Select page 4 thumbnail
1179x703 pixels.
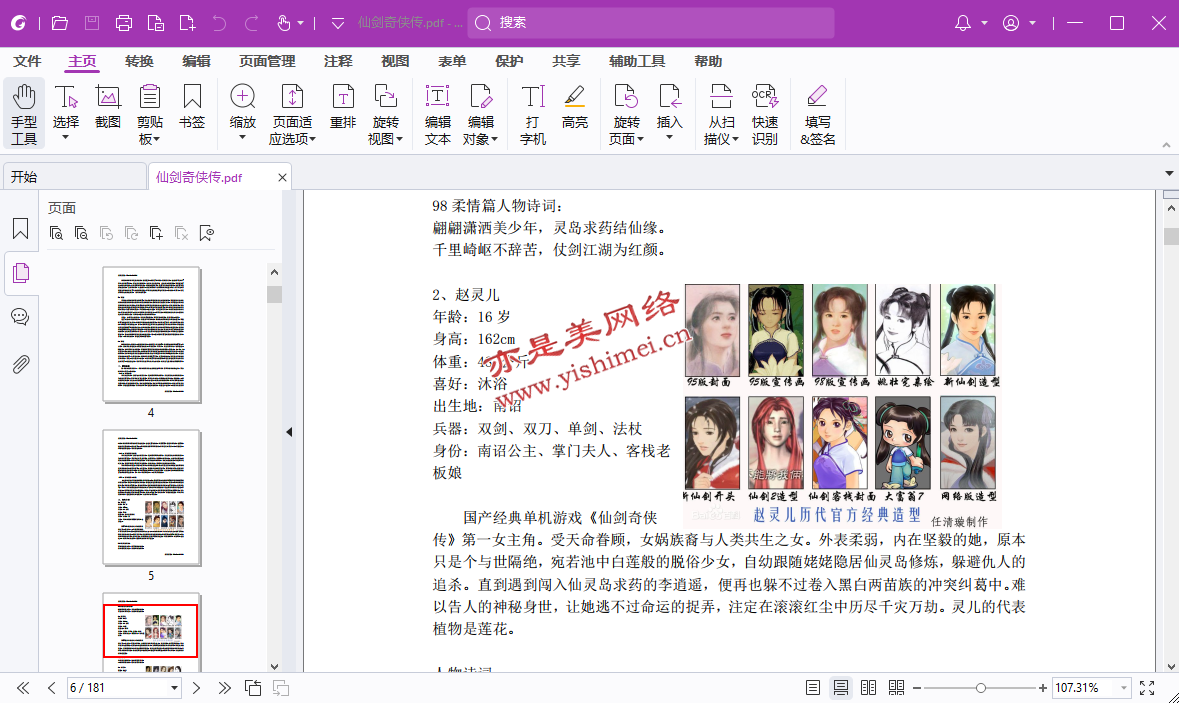coord(151,335)
